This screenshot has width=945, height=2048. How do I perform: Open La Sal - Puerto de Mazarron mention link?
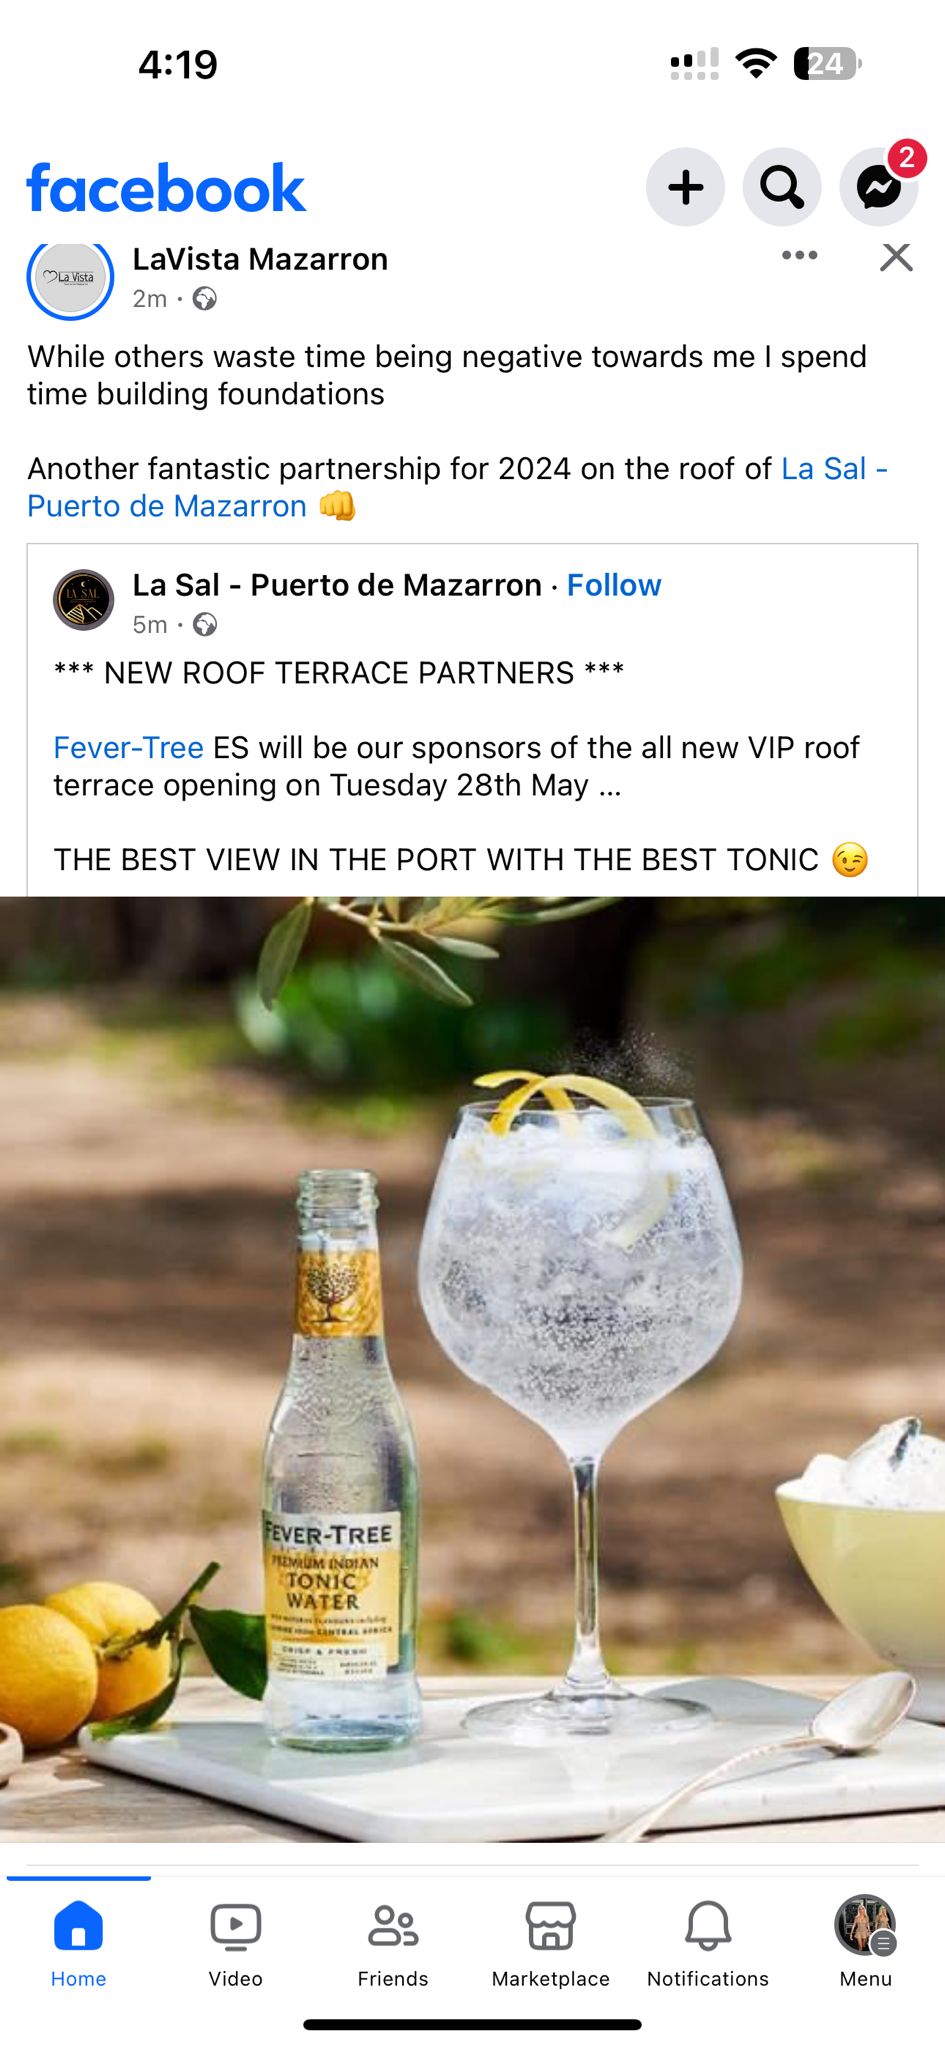click(457, 487)
